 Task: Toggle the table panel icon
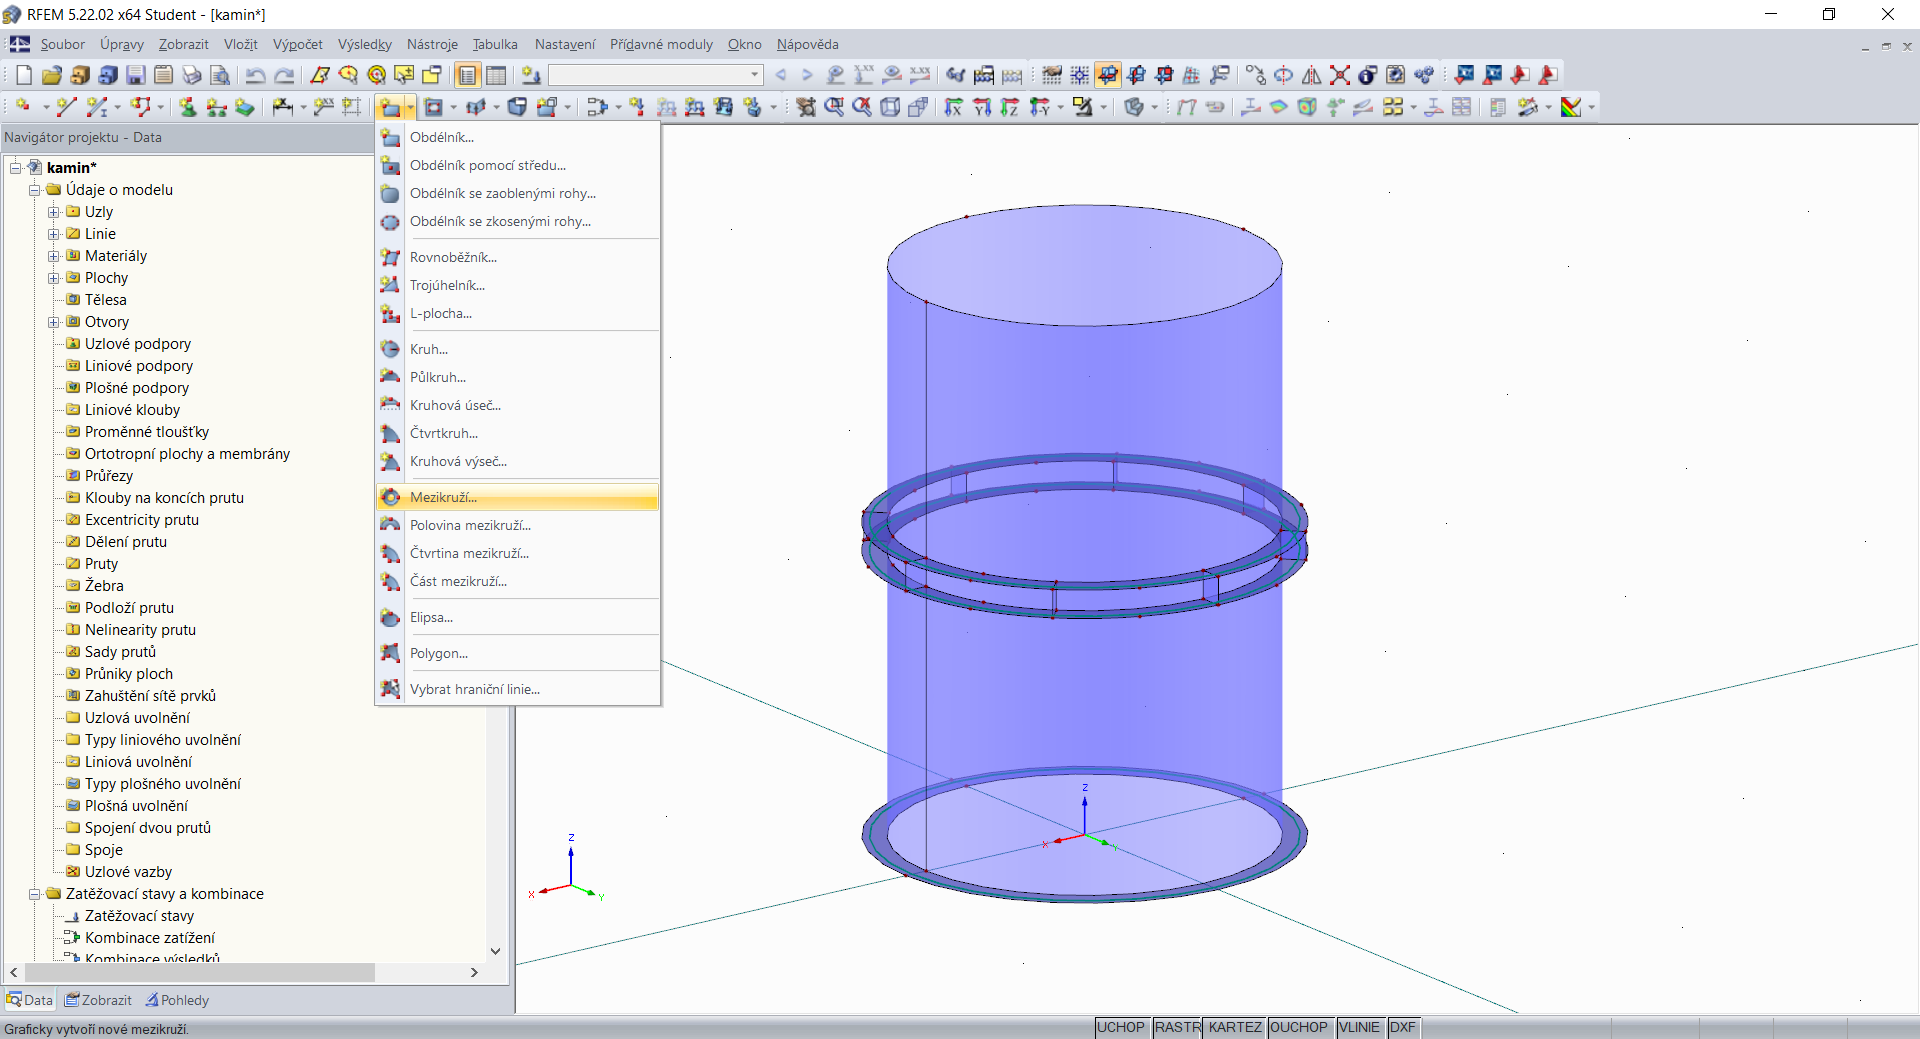[496, 75]
